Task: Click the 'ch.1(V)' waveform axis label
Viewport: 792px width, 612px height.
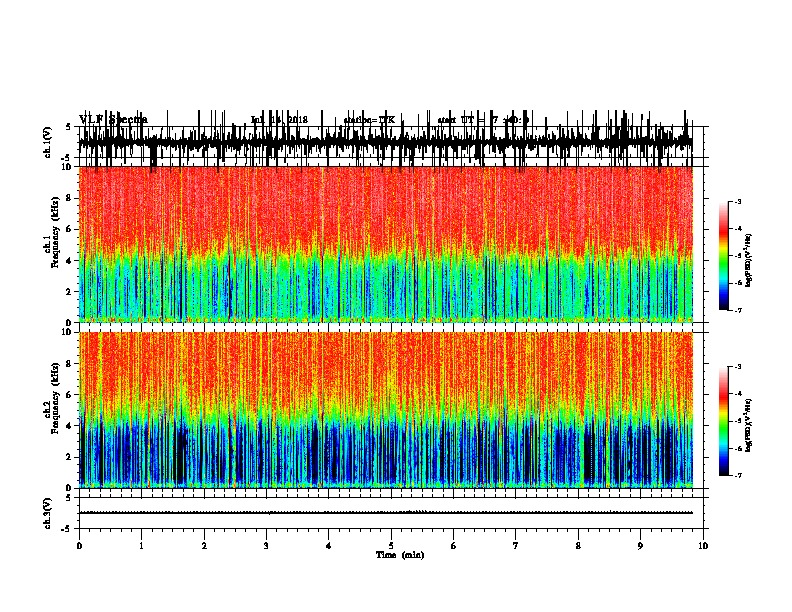Action: (48, 142)
